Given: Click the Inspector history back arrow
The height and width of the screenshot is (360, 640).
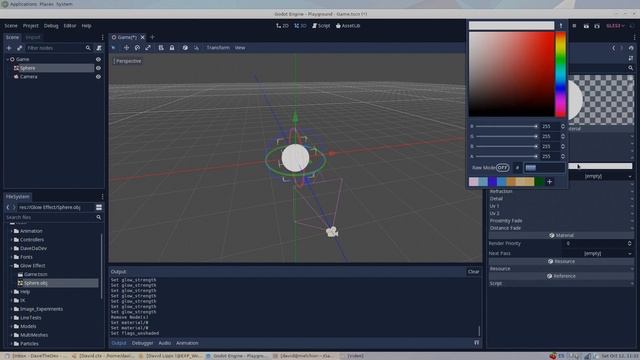Looking at the screenshot, I should tap(613, 48).
